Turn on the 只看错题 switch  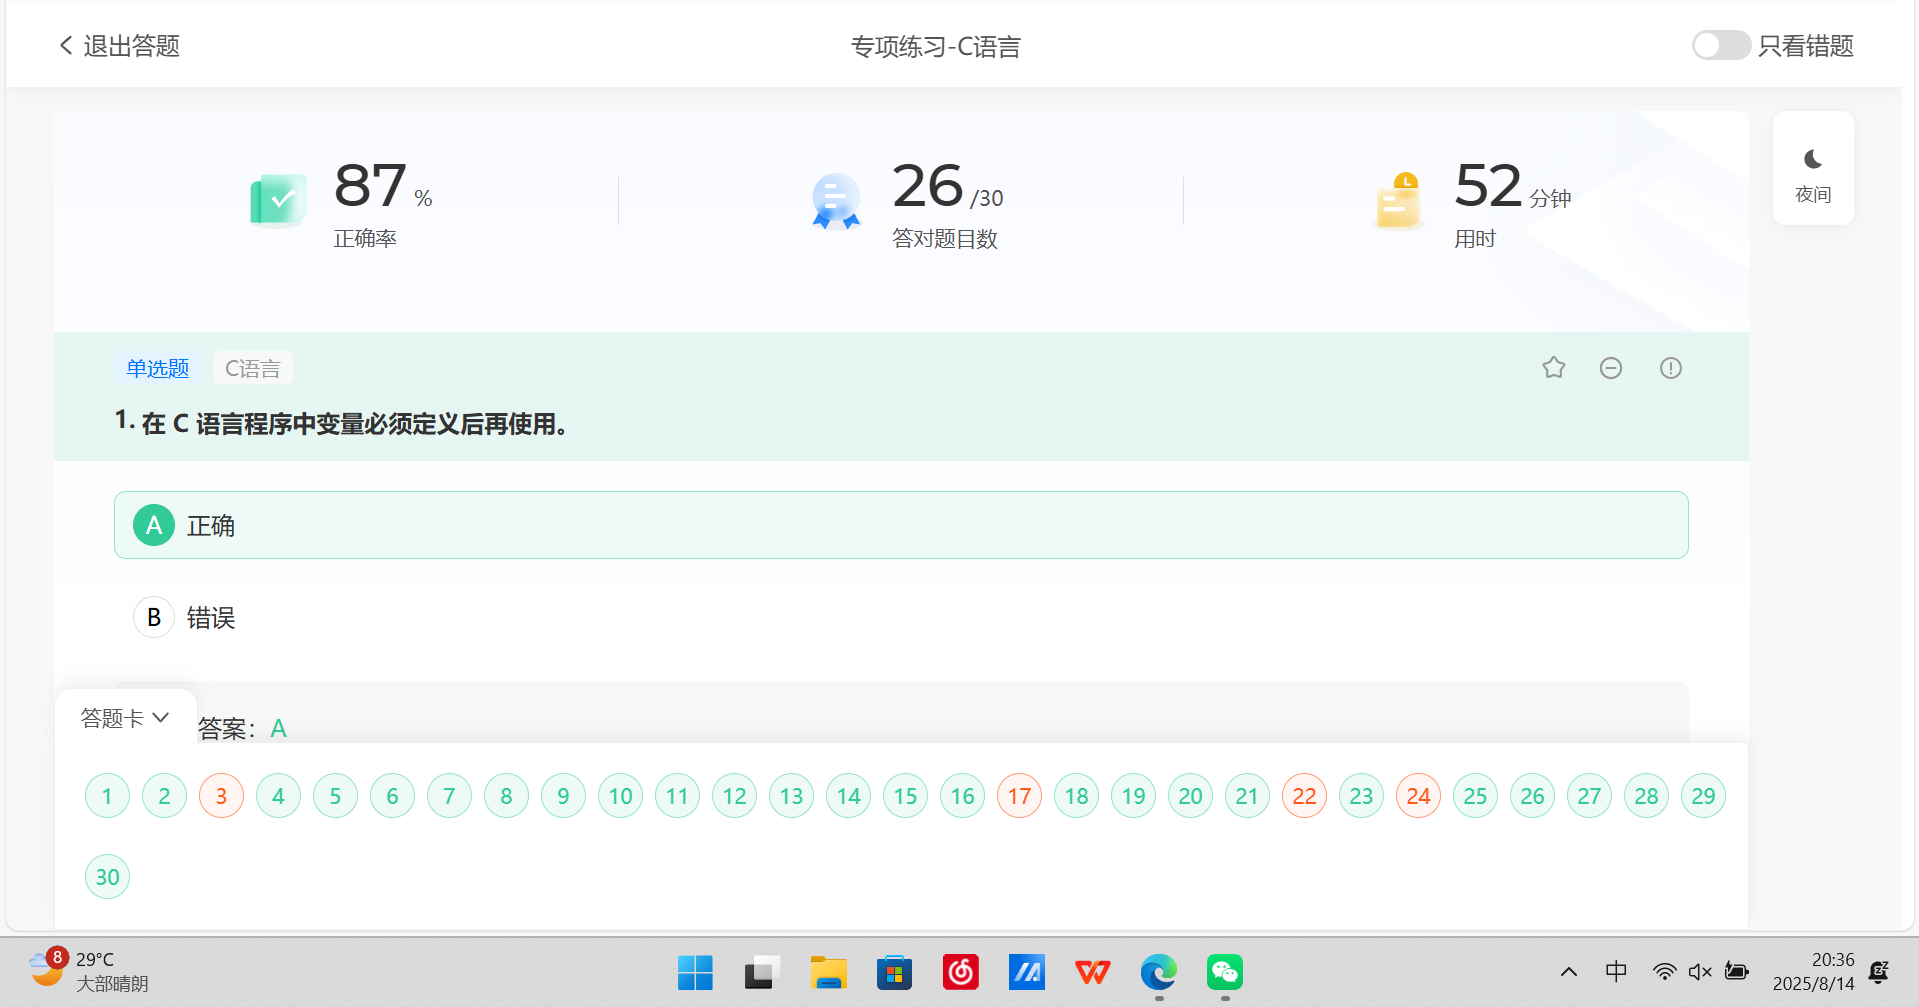click(x=1720, y=45)
